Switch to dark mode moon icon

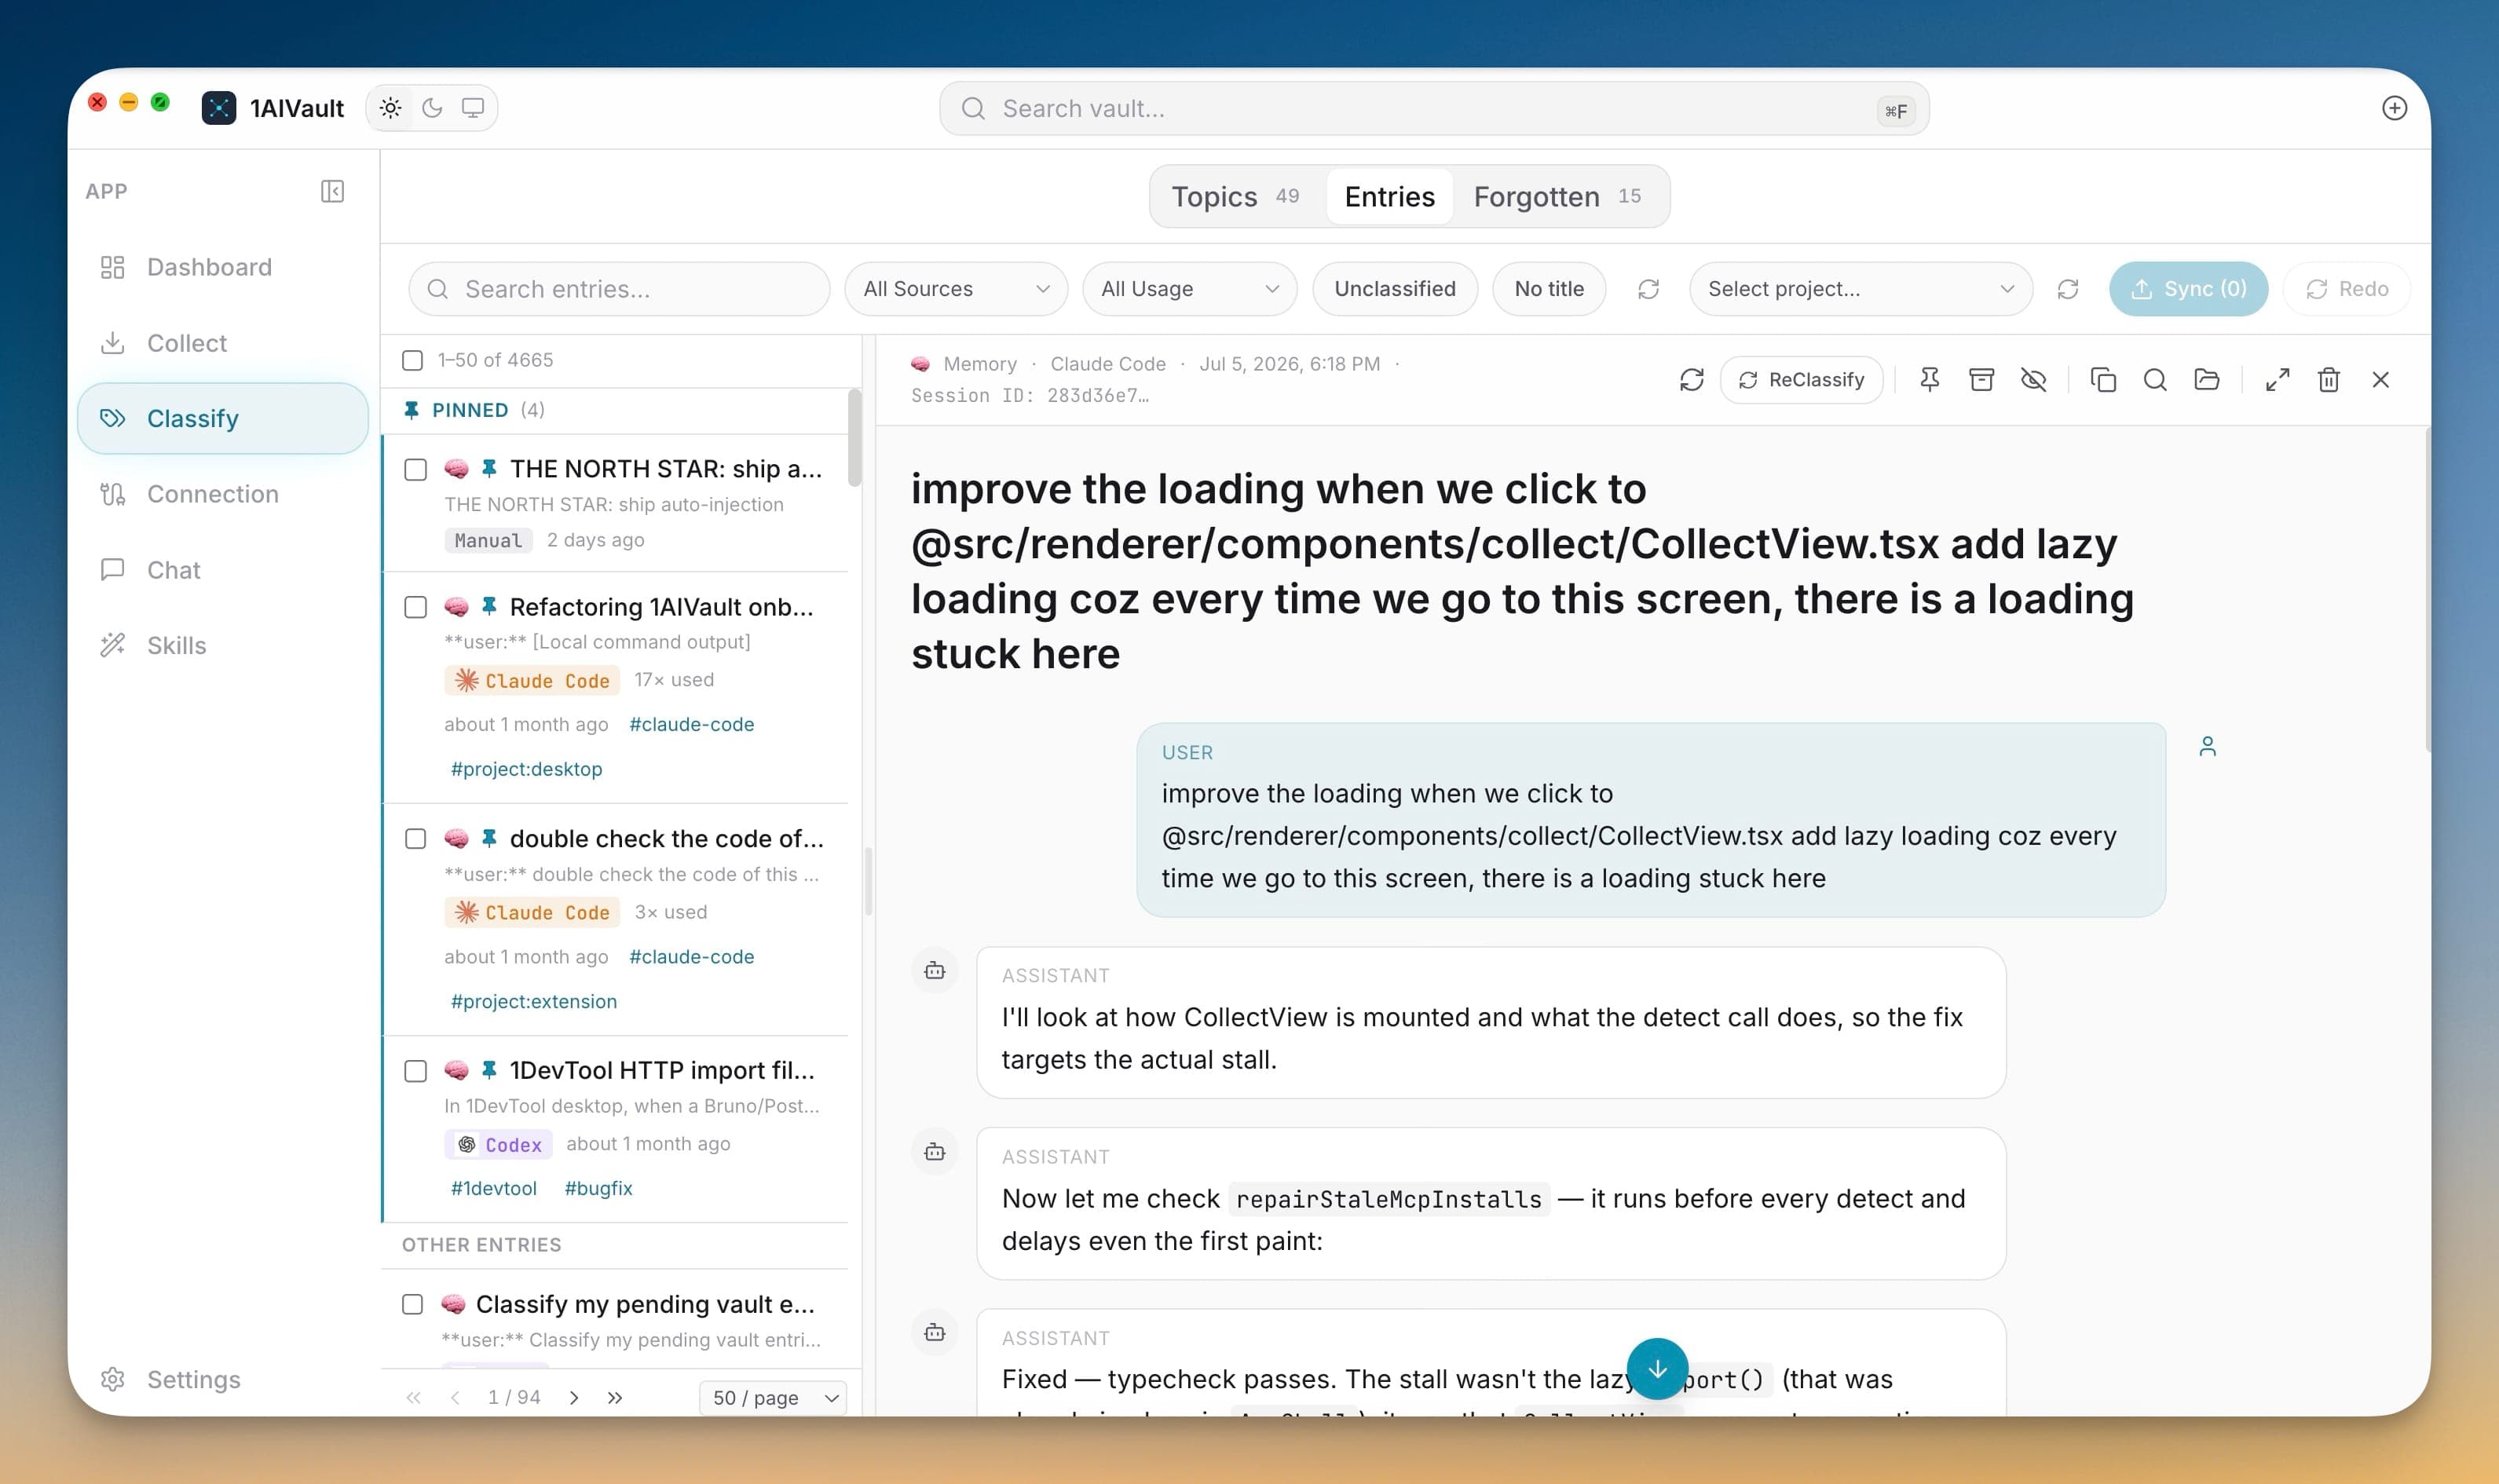pyautogui.click(x=432, y=108)
